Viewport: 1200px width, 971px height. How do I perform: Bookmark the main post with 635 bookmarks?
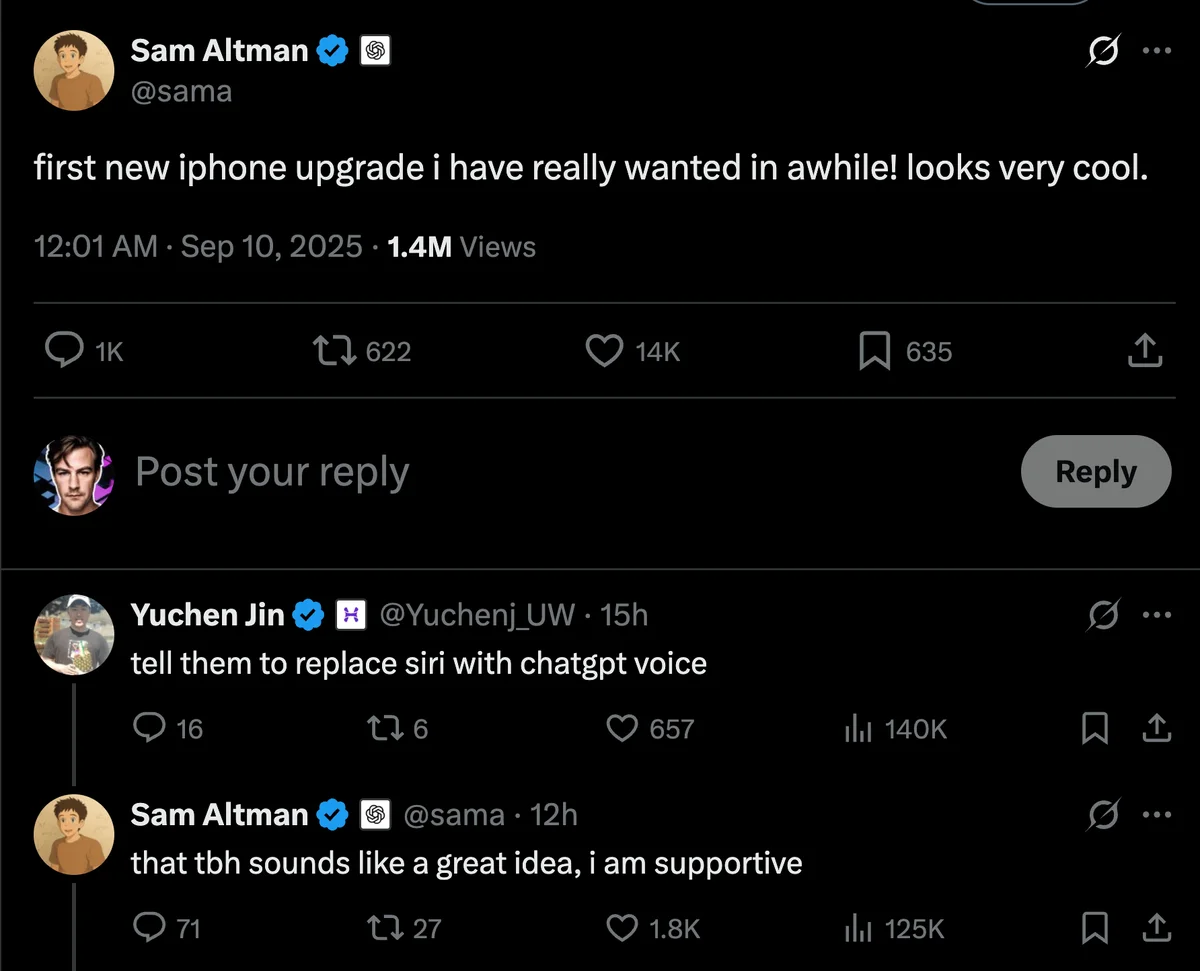[875, 351]
